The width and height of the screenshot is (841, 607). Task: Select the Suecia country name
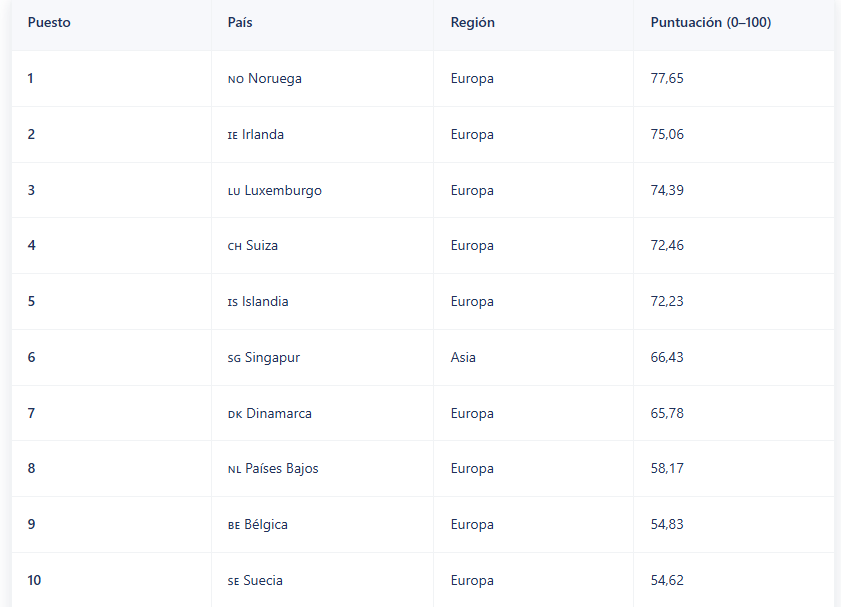[263, 581]
